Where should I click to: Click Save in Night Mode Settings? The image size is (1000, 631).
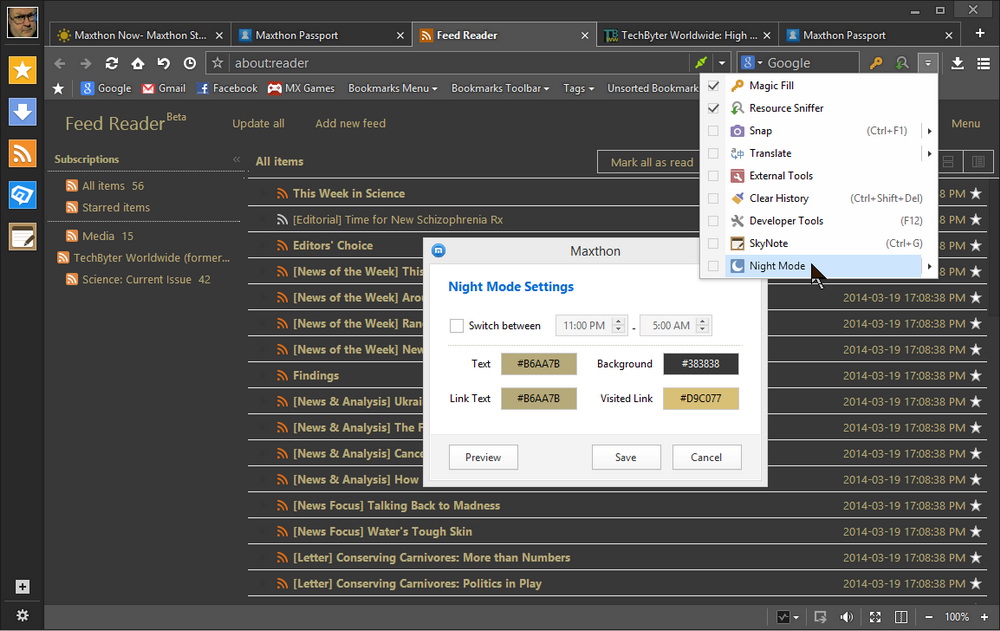tap(626, 457)
